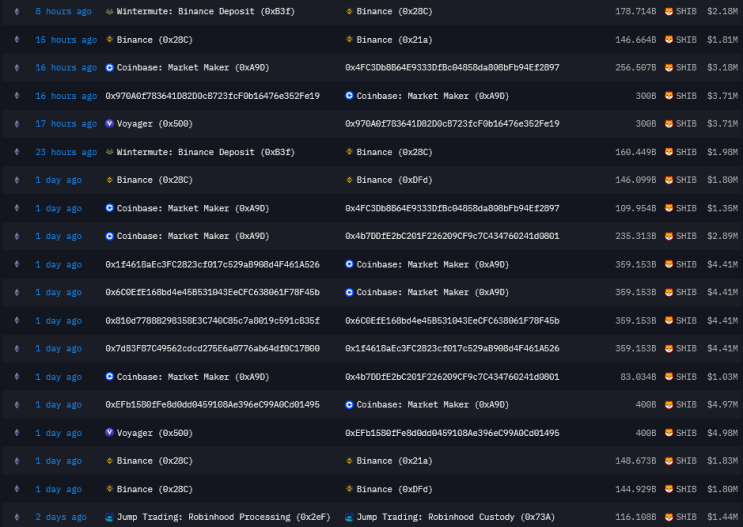Click the Binance logo next to Binance (0xDFd) in the 146.099B row
Image resolution: width=743 pixels, height=527 pixels.
tap(349, 180)
